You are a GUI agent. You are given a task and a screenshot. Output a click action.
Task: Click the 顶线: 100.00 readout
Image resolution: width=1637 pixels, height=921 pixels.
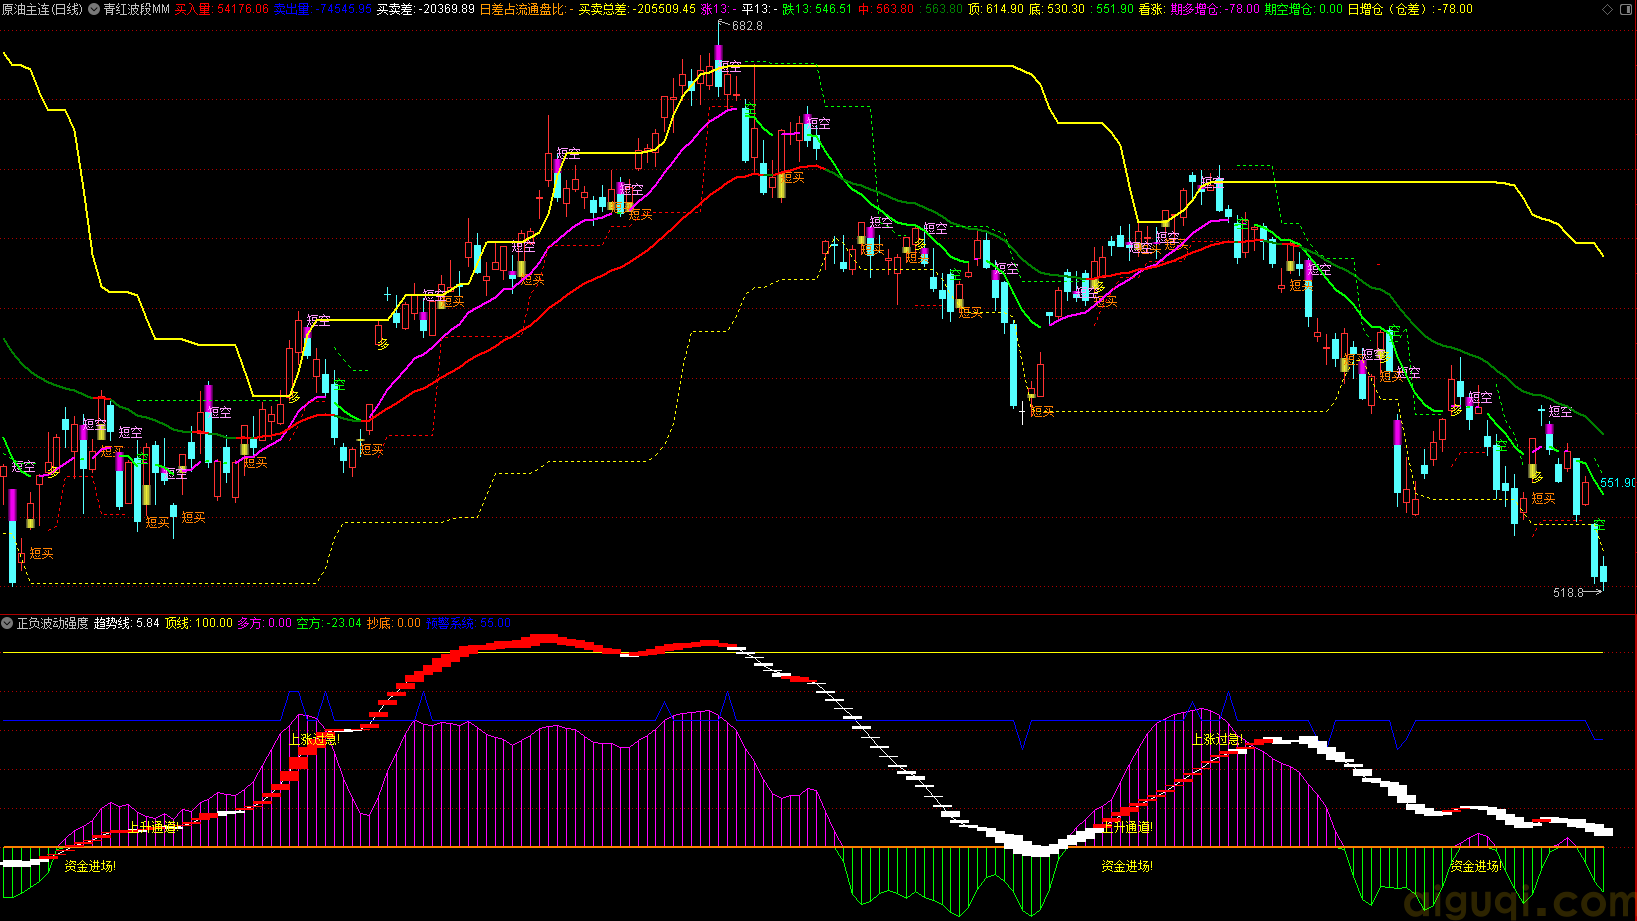tap(199, 623)
